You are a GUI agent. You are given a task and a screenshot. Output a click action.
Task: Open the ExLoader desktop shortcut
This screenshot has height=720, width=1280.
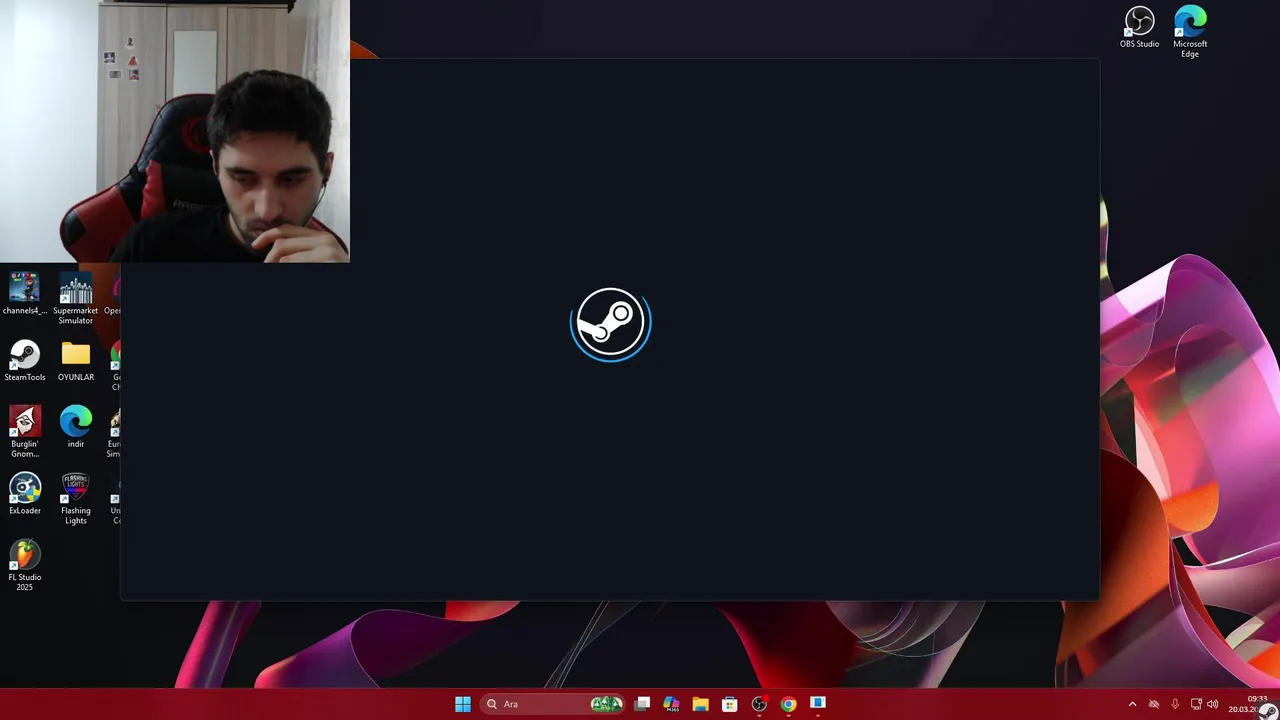[x=25, y=494]
